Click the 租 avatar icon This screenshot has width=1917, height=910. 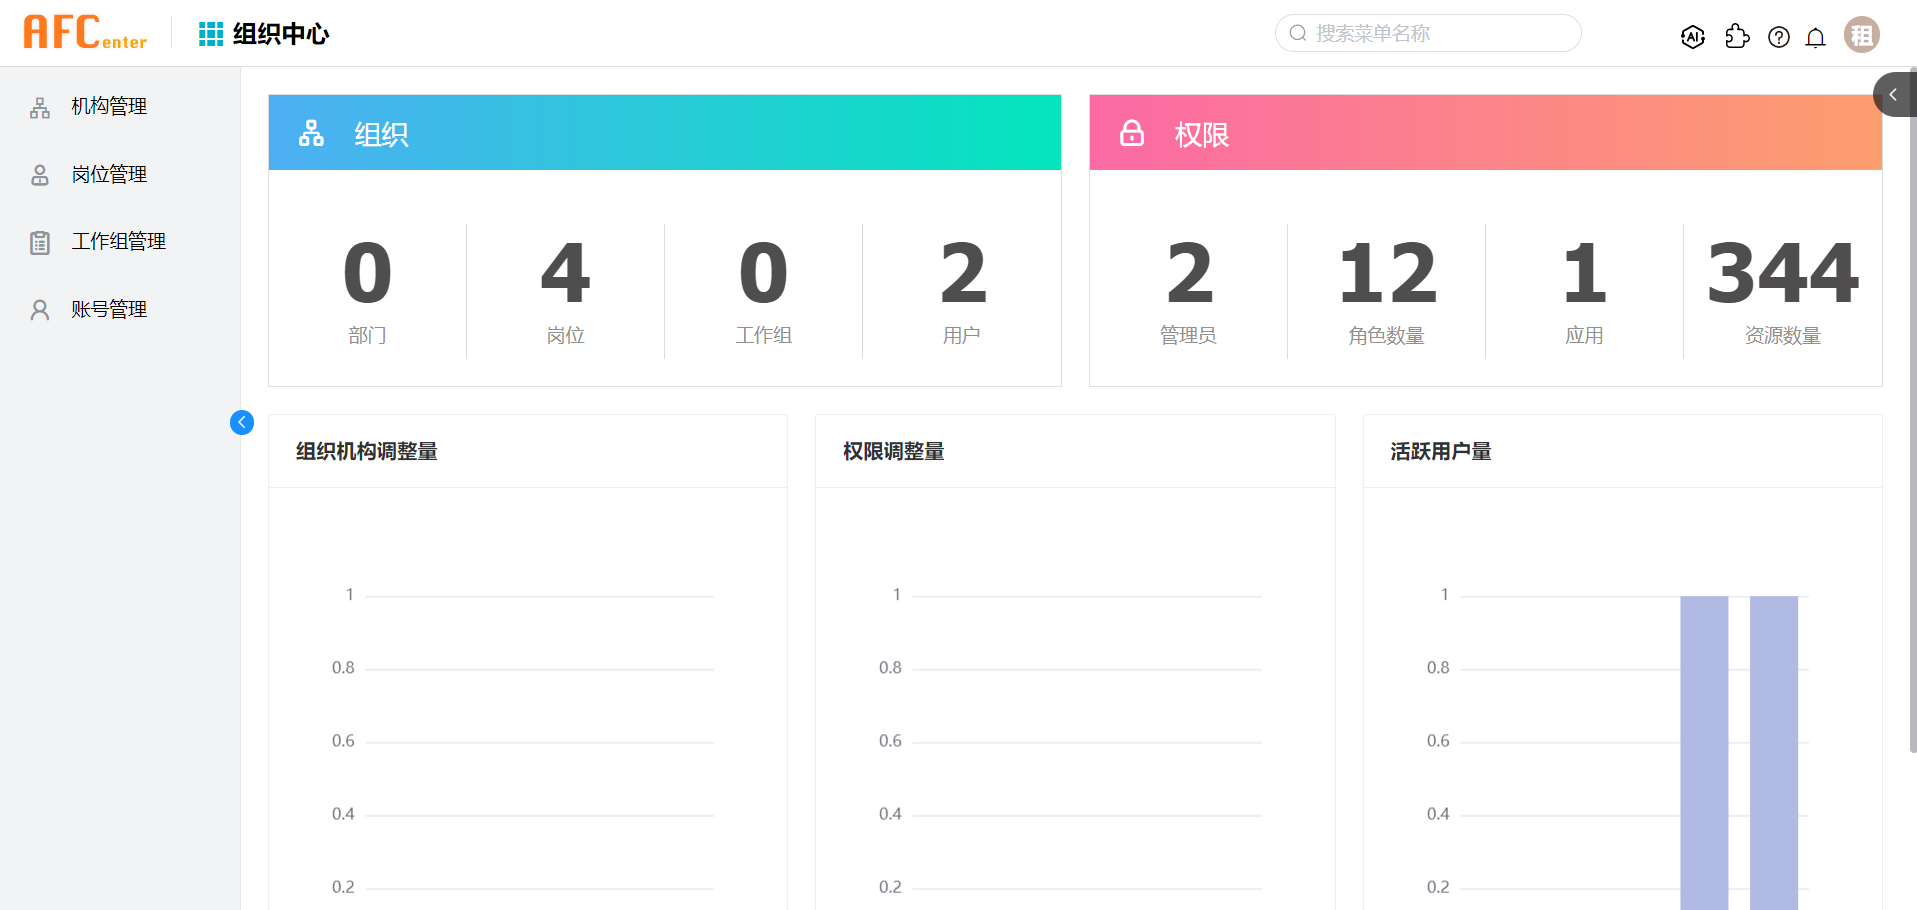coord(1861,34)
